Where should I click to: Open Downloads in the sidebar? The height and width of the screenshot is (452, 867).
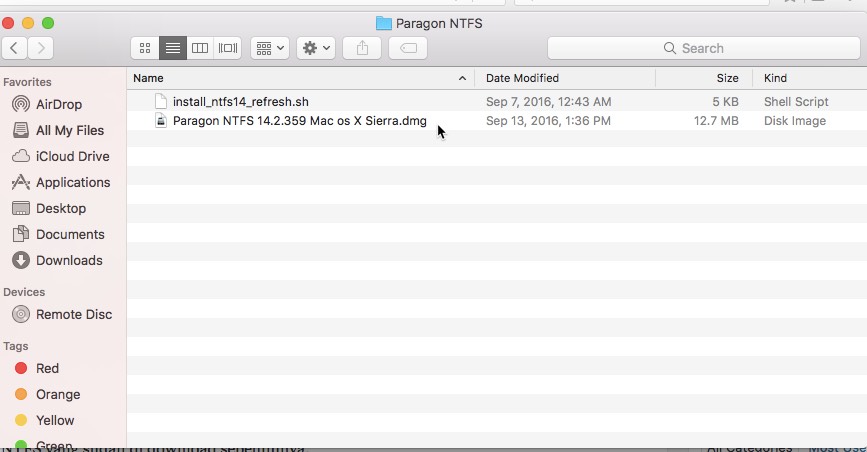69,261
